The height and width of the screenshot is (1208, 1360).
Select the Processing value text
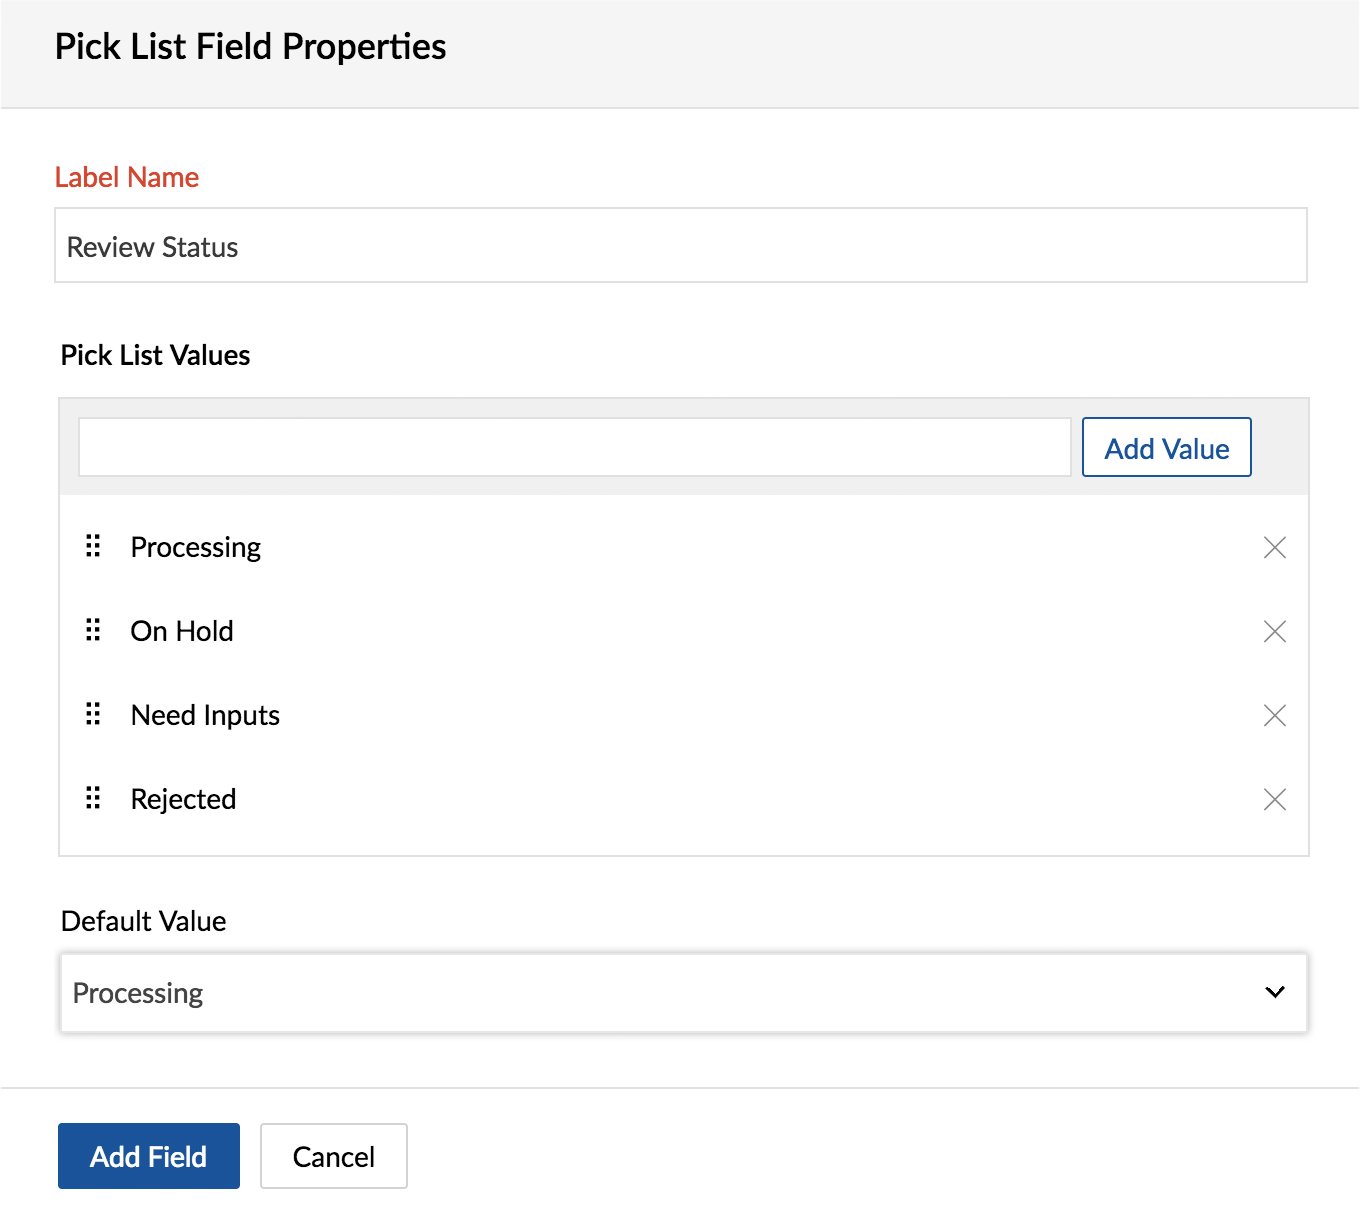tap(196, 547)
